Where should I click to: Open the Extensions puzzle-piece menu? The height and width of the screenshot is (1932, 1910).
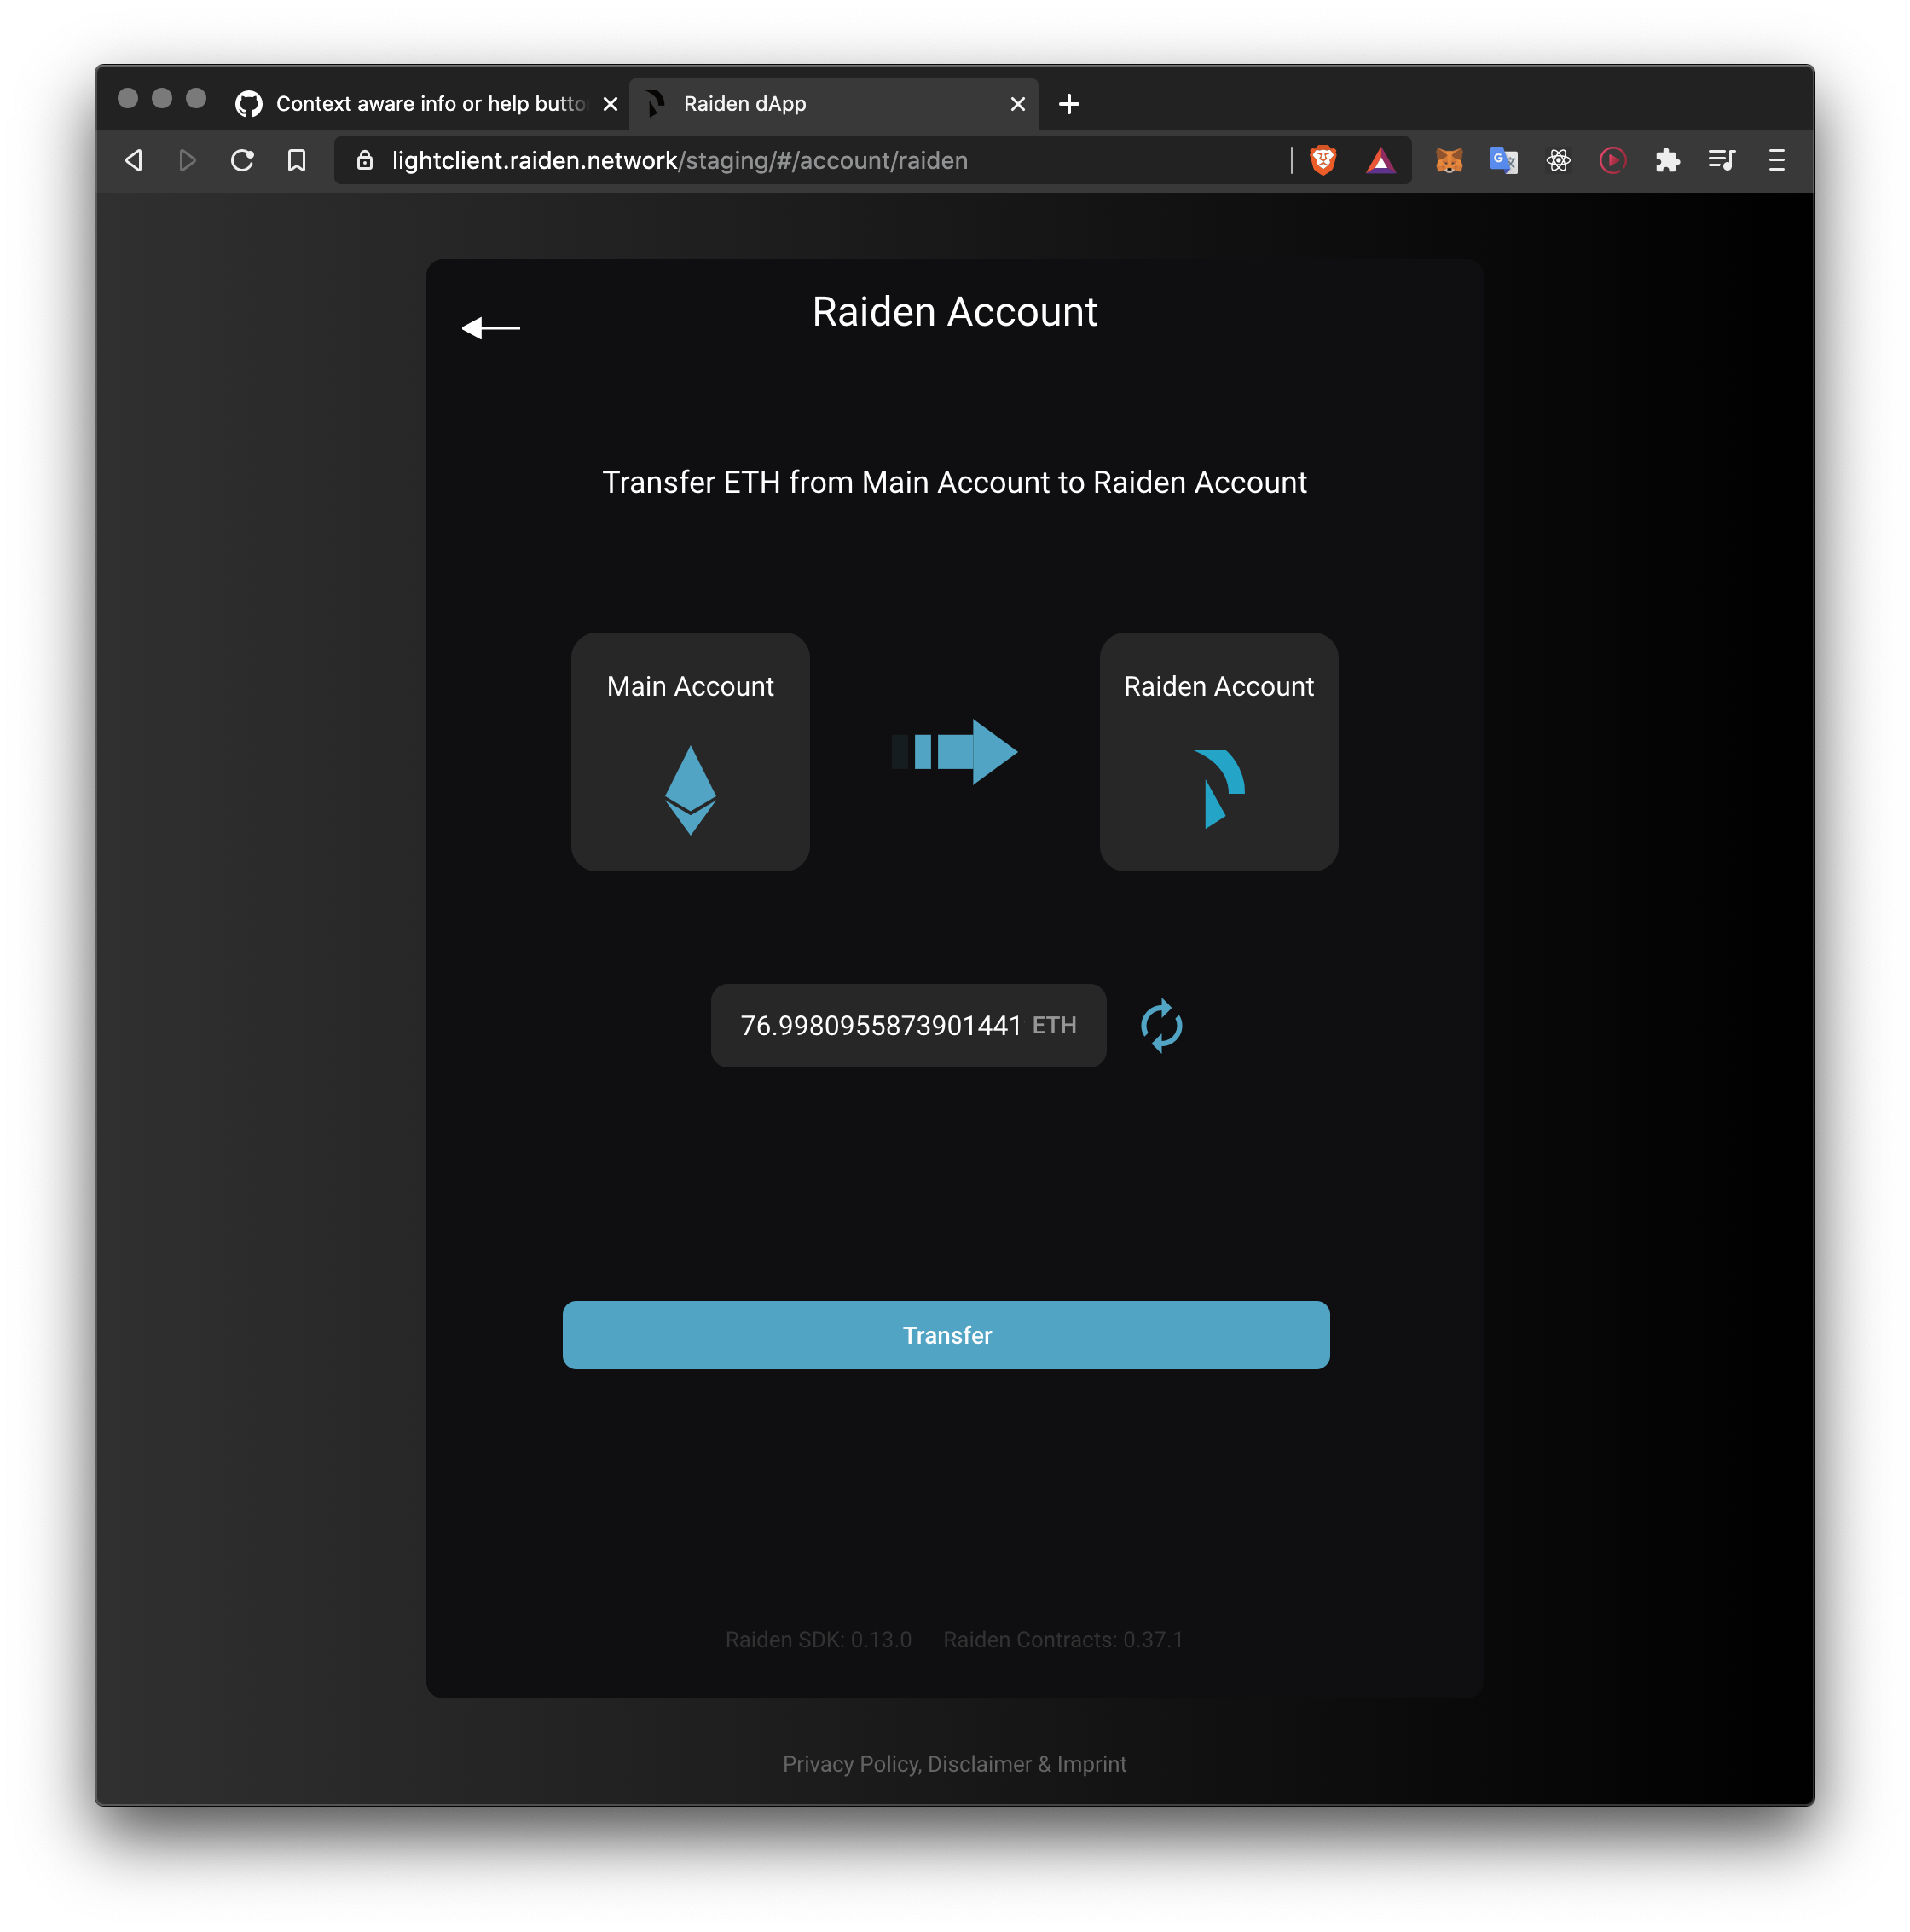point(1667,160)
